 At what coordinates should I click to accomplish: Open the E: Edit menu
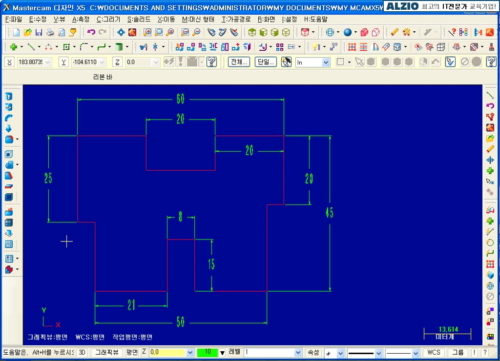point(38,19)
